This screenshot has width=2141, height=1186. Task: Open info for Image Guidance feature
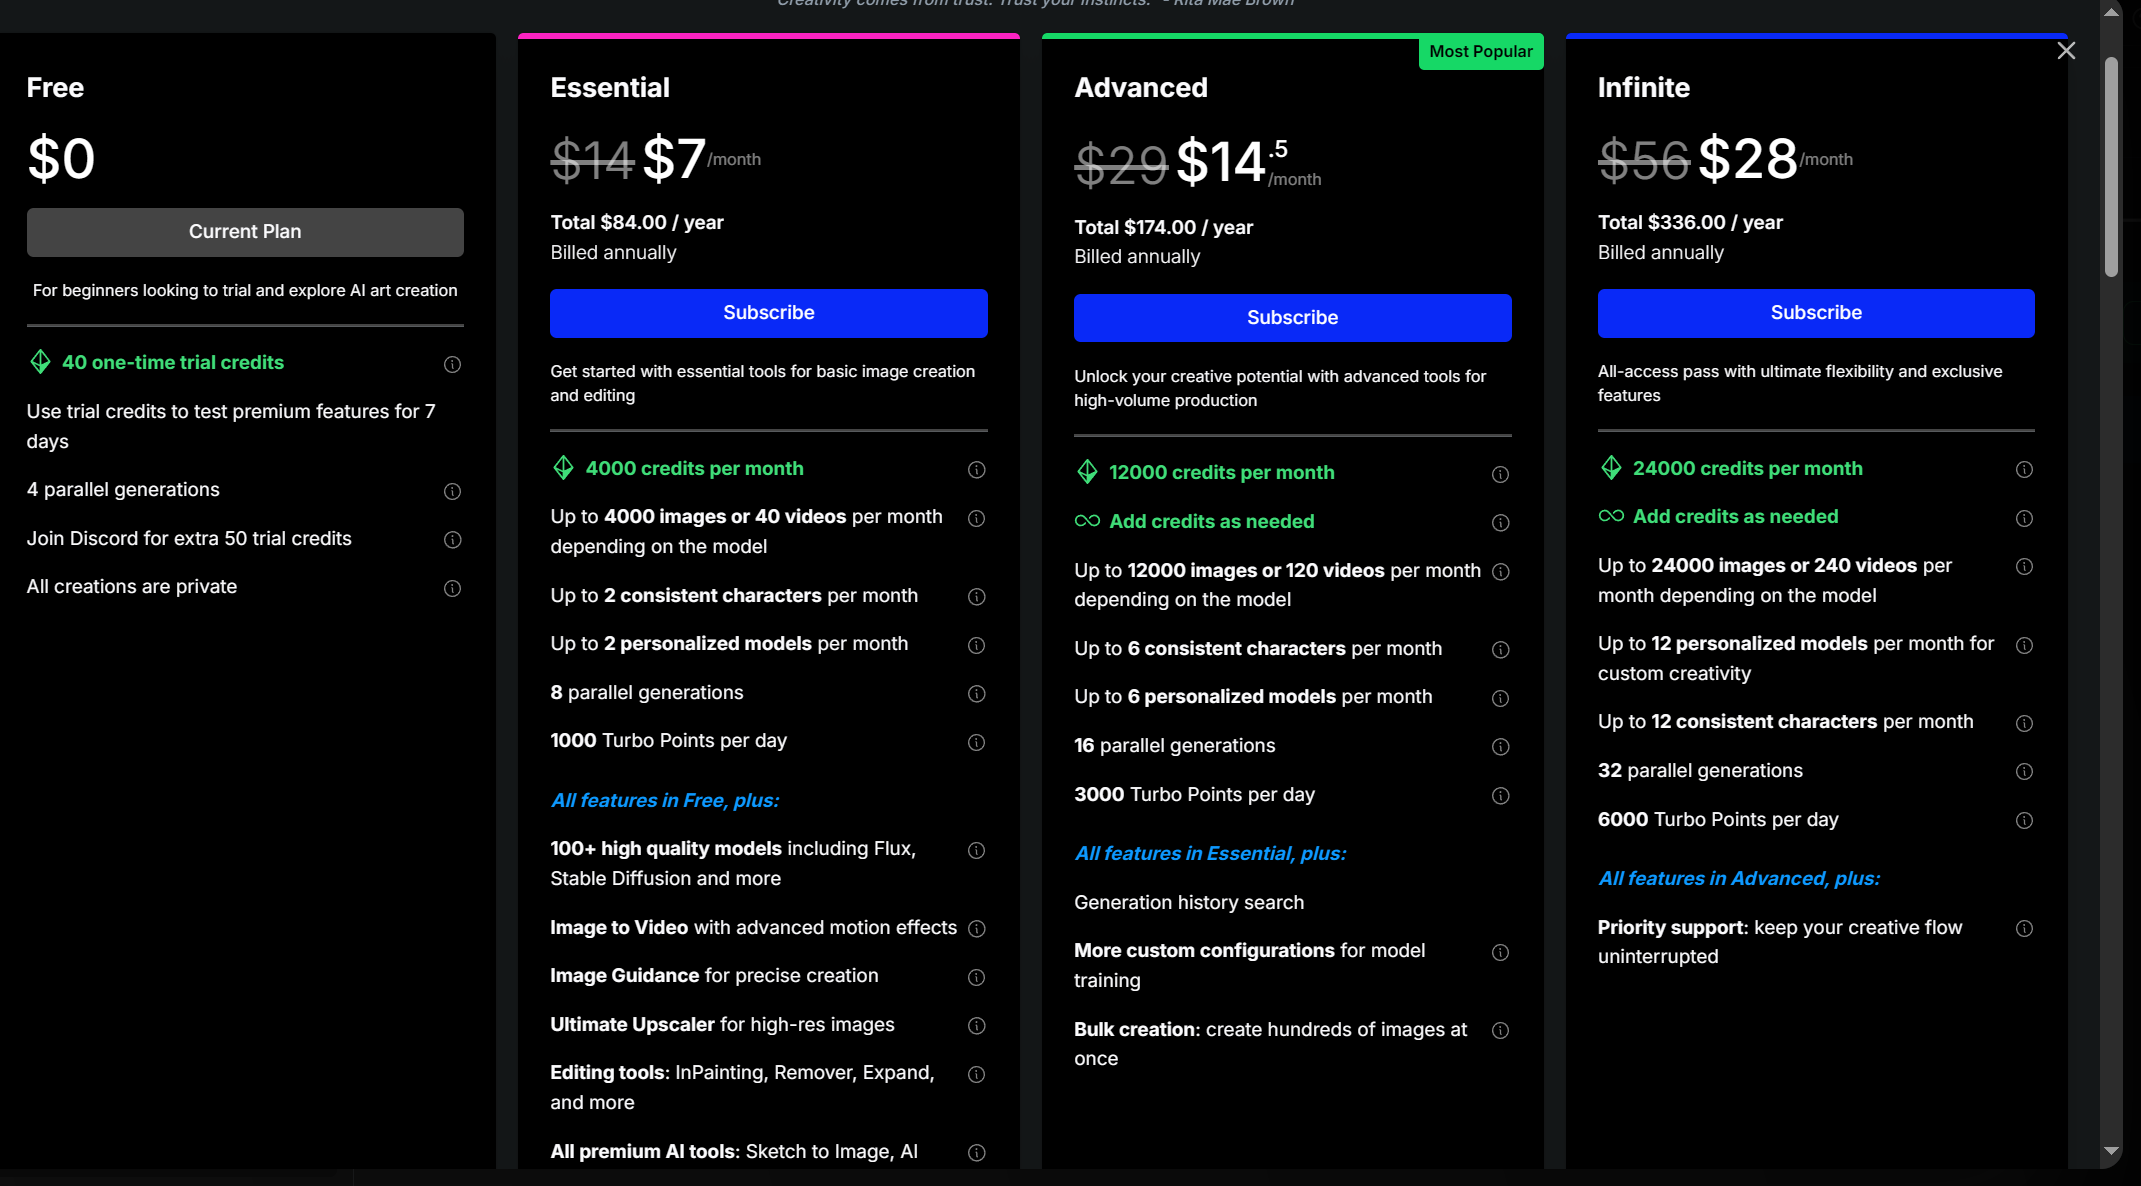pos(976,977)
